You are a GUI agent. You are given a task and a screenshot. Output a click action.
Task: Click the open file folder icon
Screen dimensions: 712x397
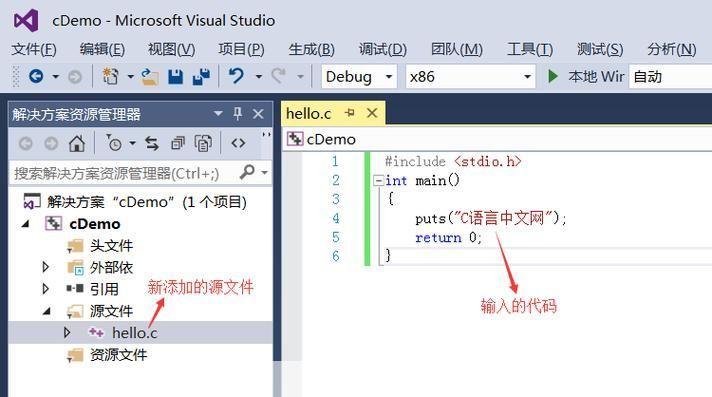click(150, 77)
